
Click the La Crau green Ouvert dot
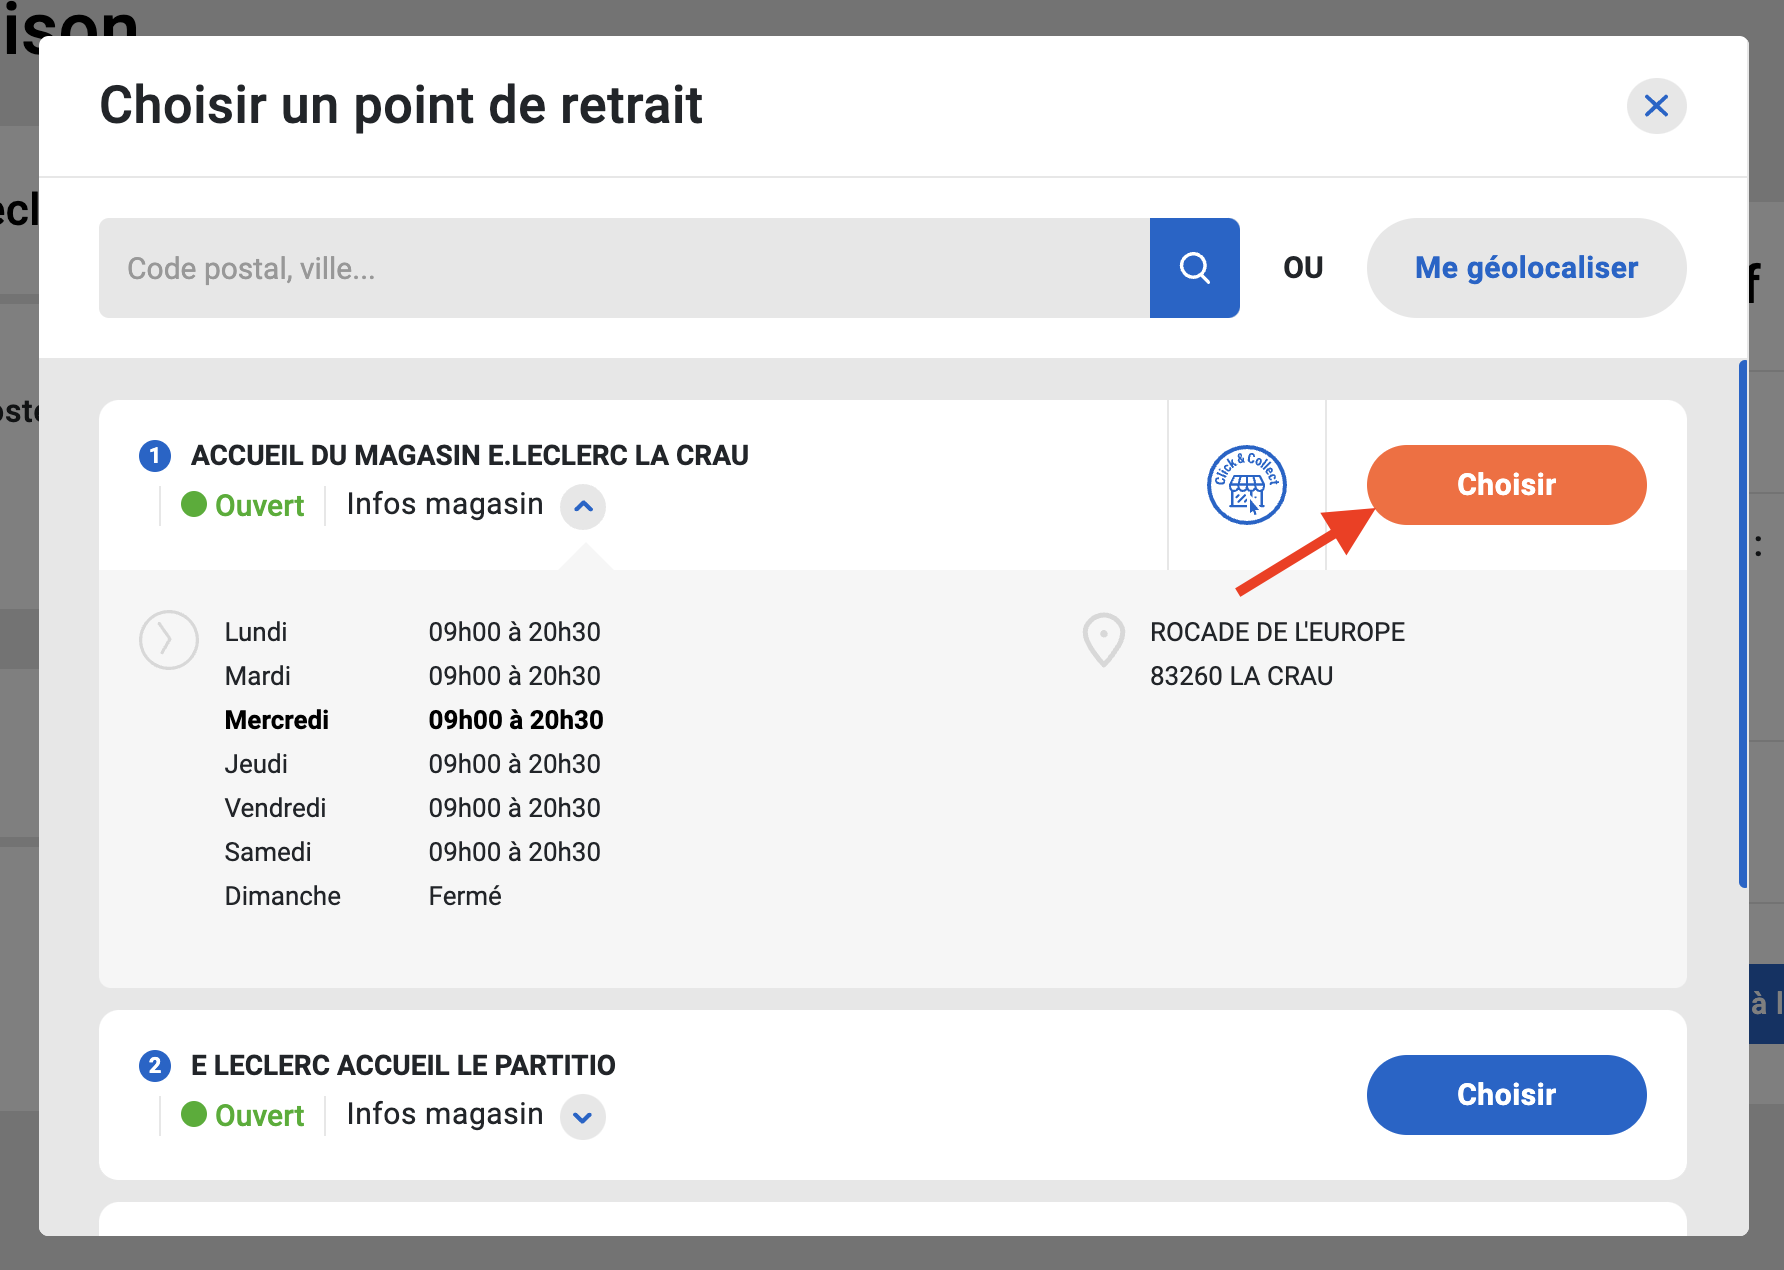194,504
